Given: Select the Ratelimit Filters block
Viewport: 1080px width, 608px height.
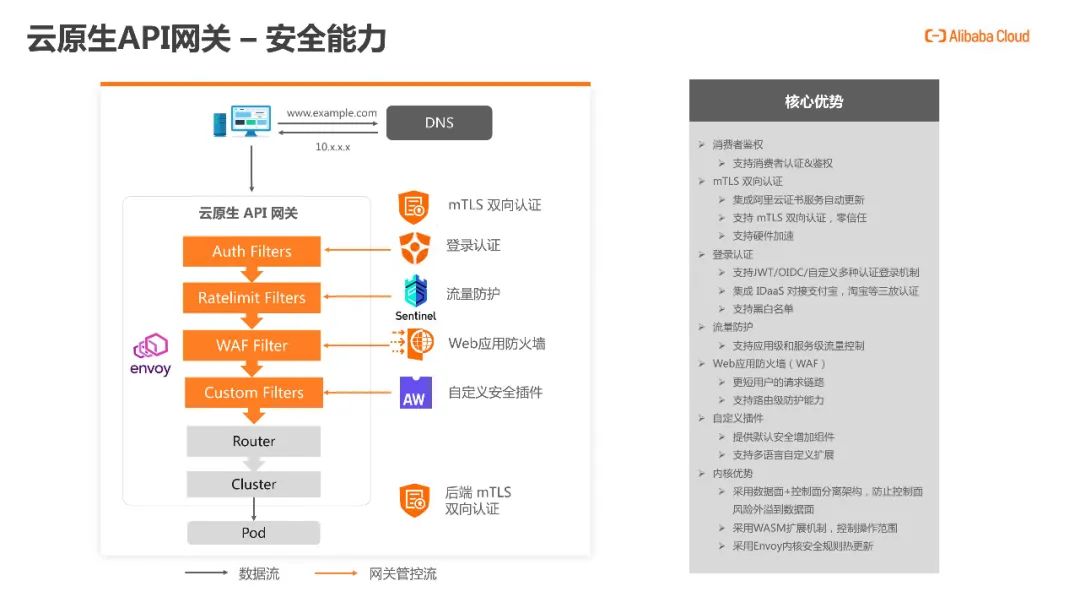Looking at the screenshot, I should click(x=251, y=297).
